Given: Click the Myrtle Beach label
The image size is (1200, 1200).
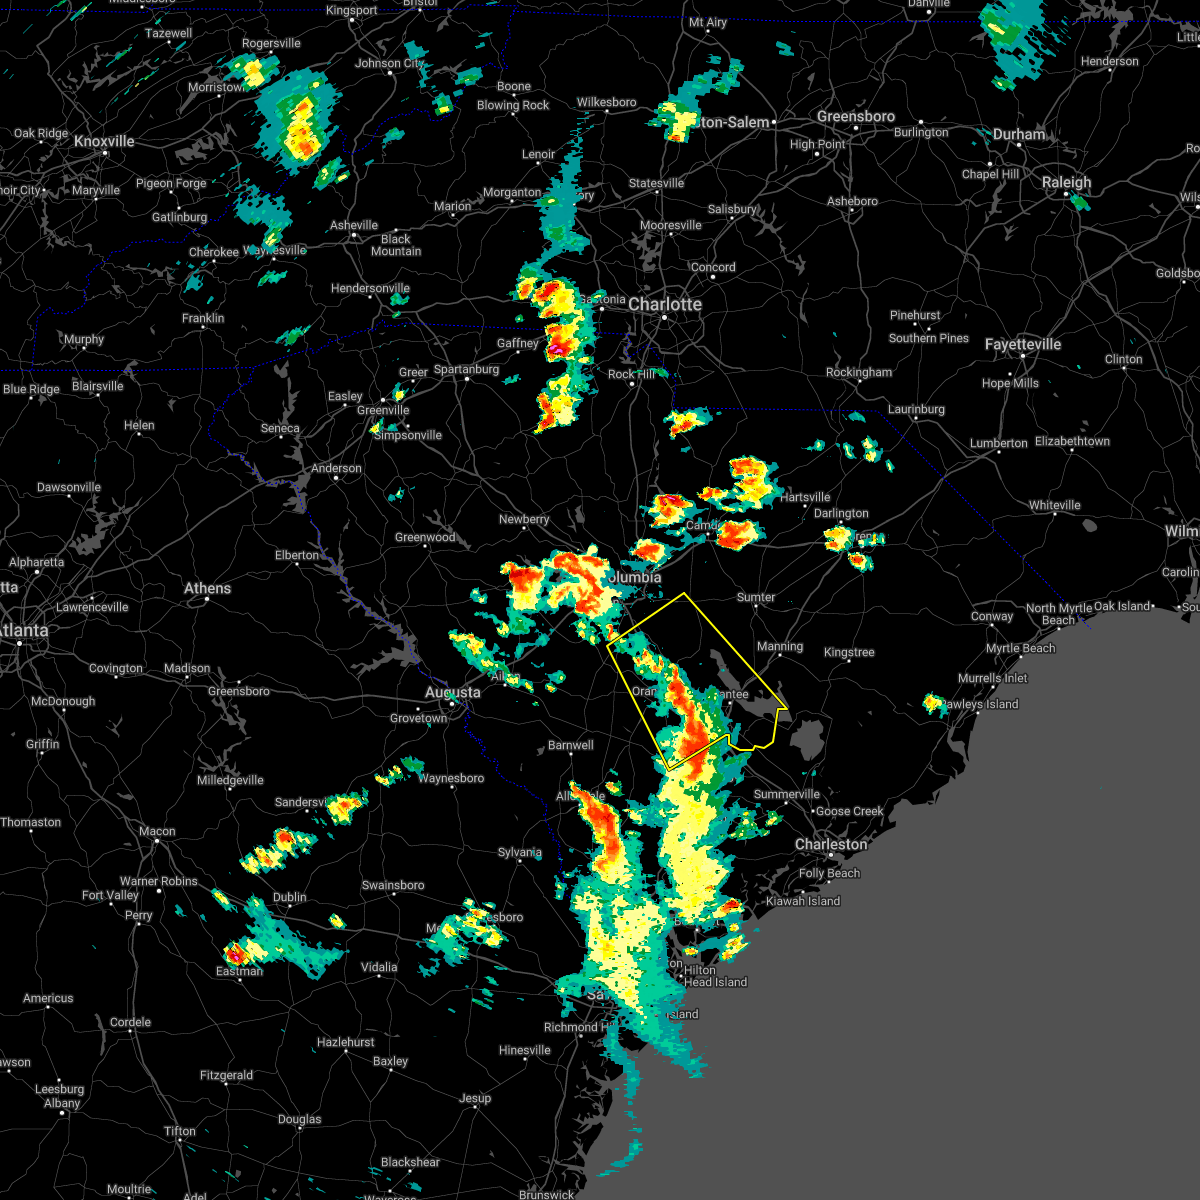Looking at the screenshot, I should pyautogui.click(x=1019, y=648).
